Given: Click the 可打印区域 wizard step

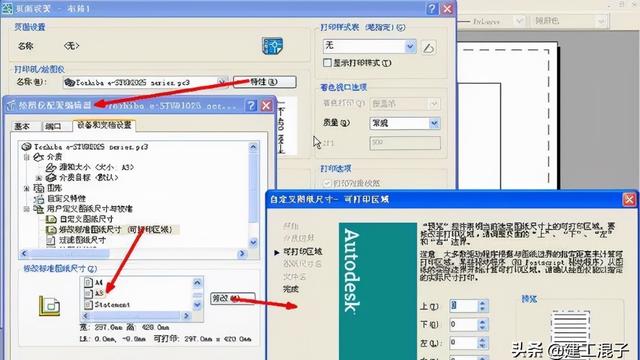Looking at the screenshot, I should click(x=302, y=251).
